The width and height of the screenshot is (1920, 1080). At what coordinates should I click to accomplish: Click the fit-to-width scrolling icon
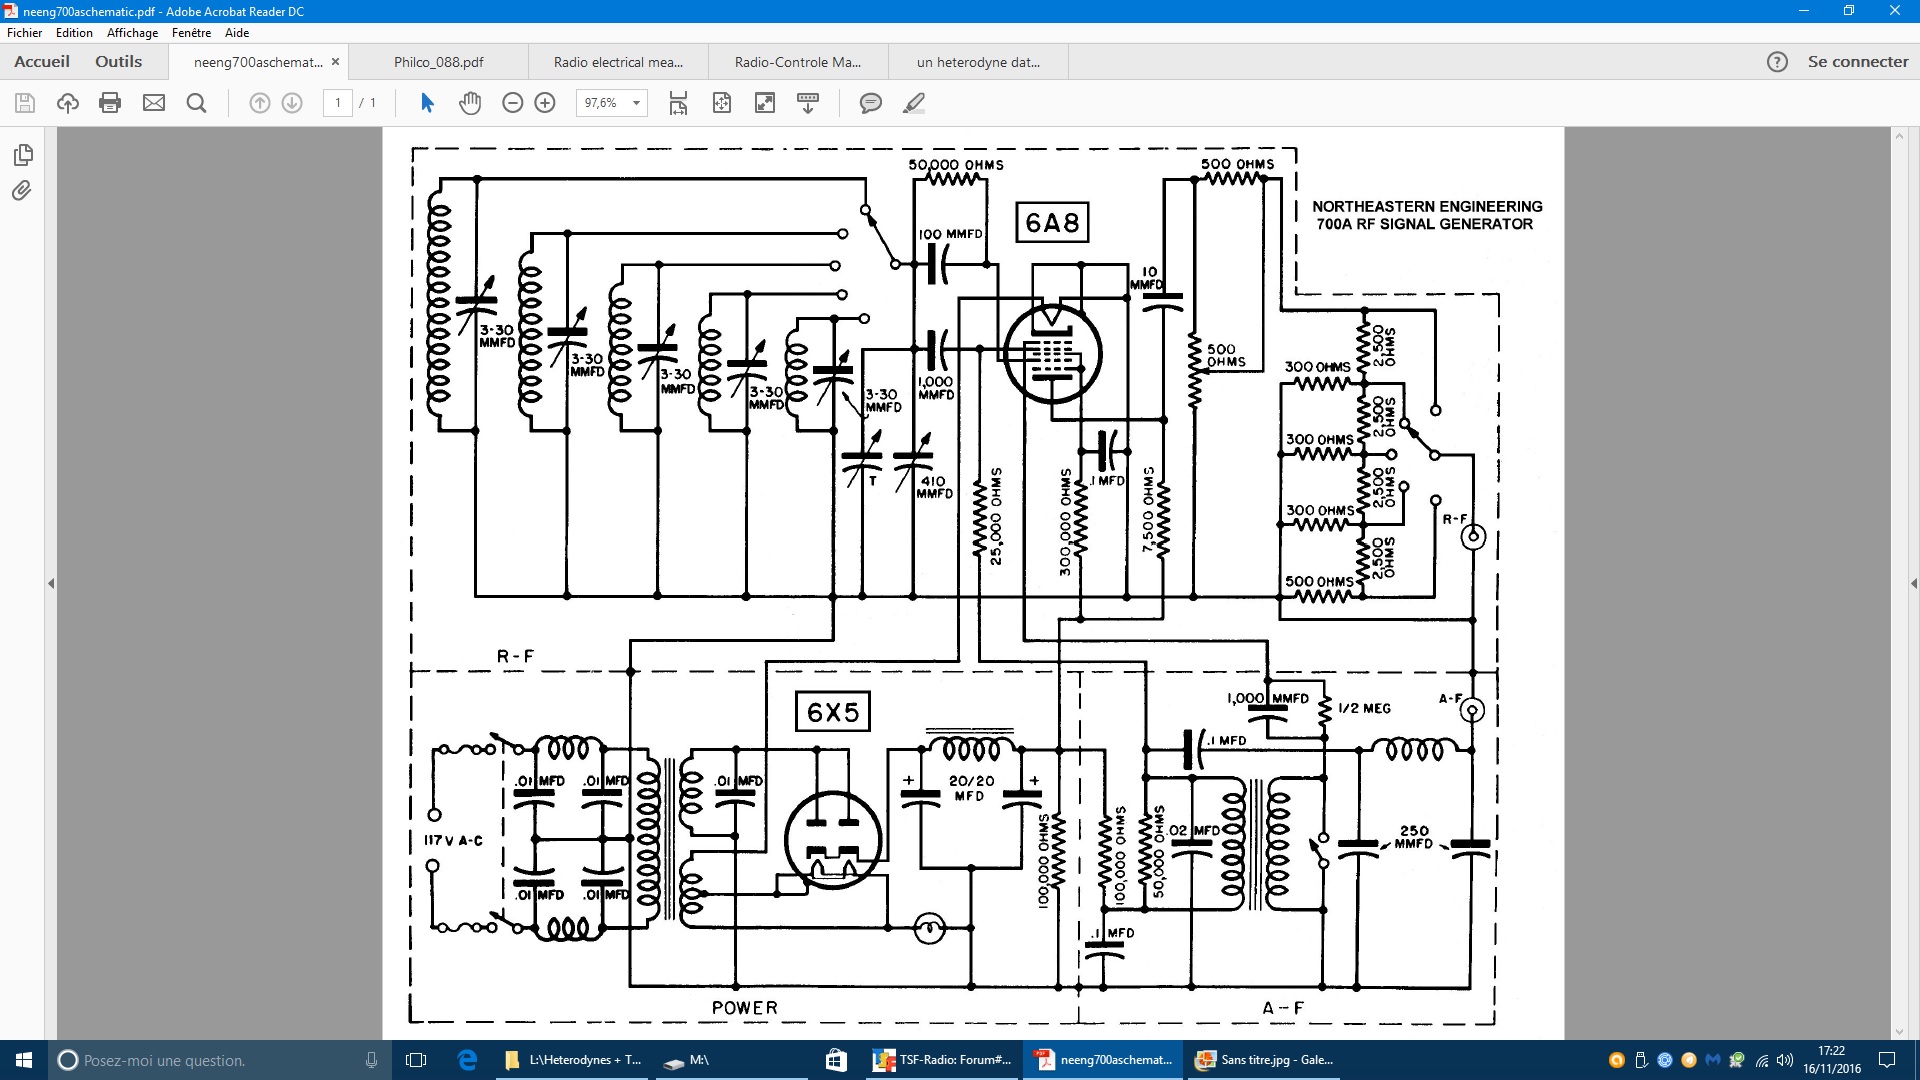[x=678, y=103]
